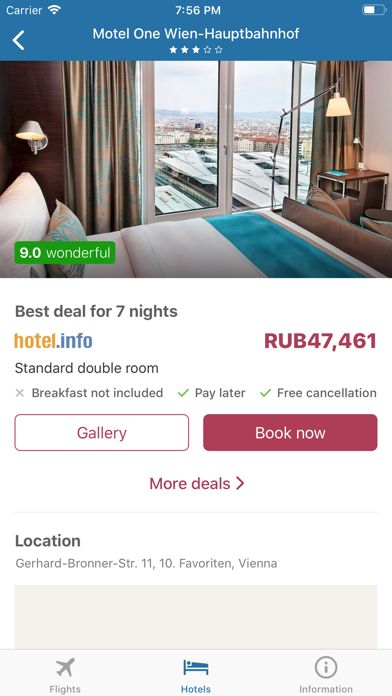Tap the hotel.info provider logo
The width and height of the screenshot is (392, 696).
tap(54, 341)
